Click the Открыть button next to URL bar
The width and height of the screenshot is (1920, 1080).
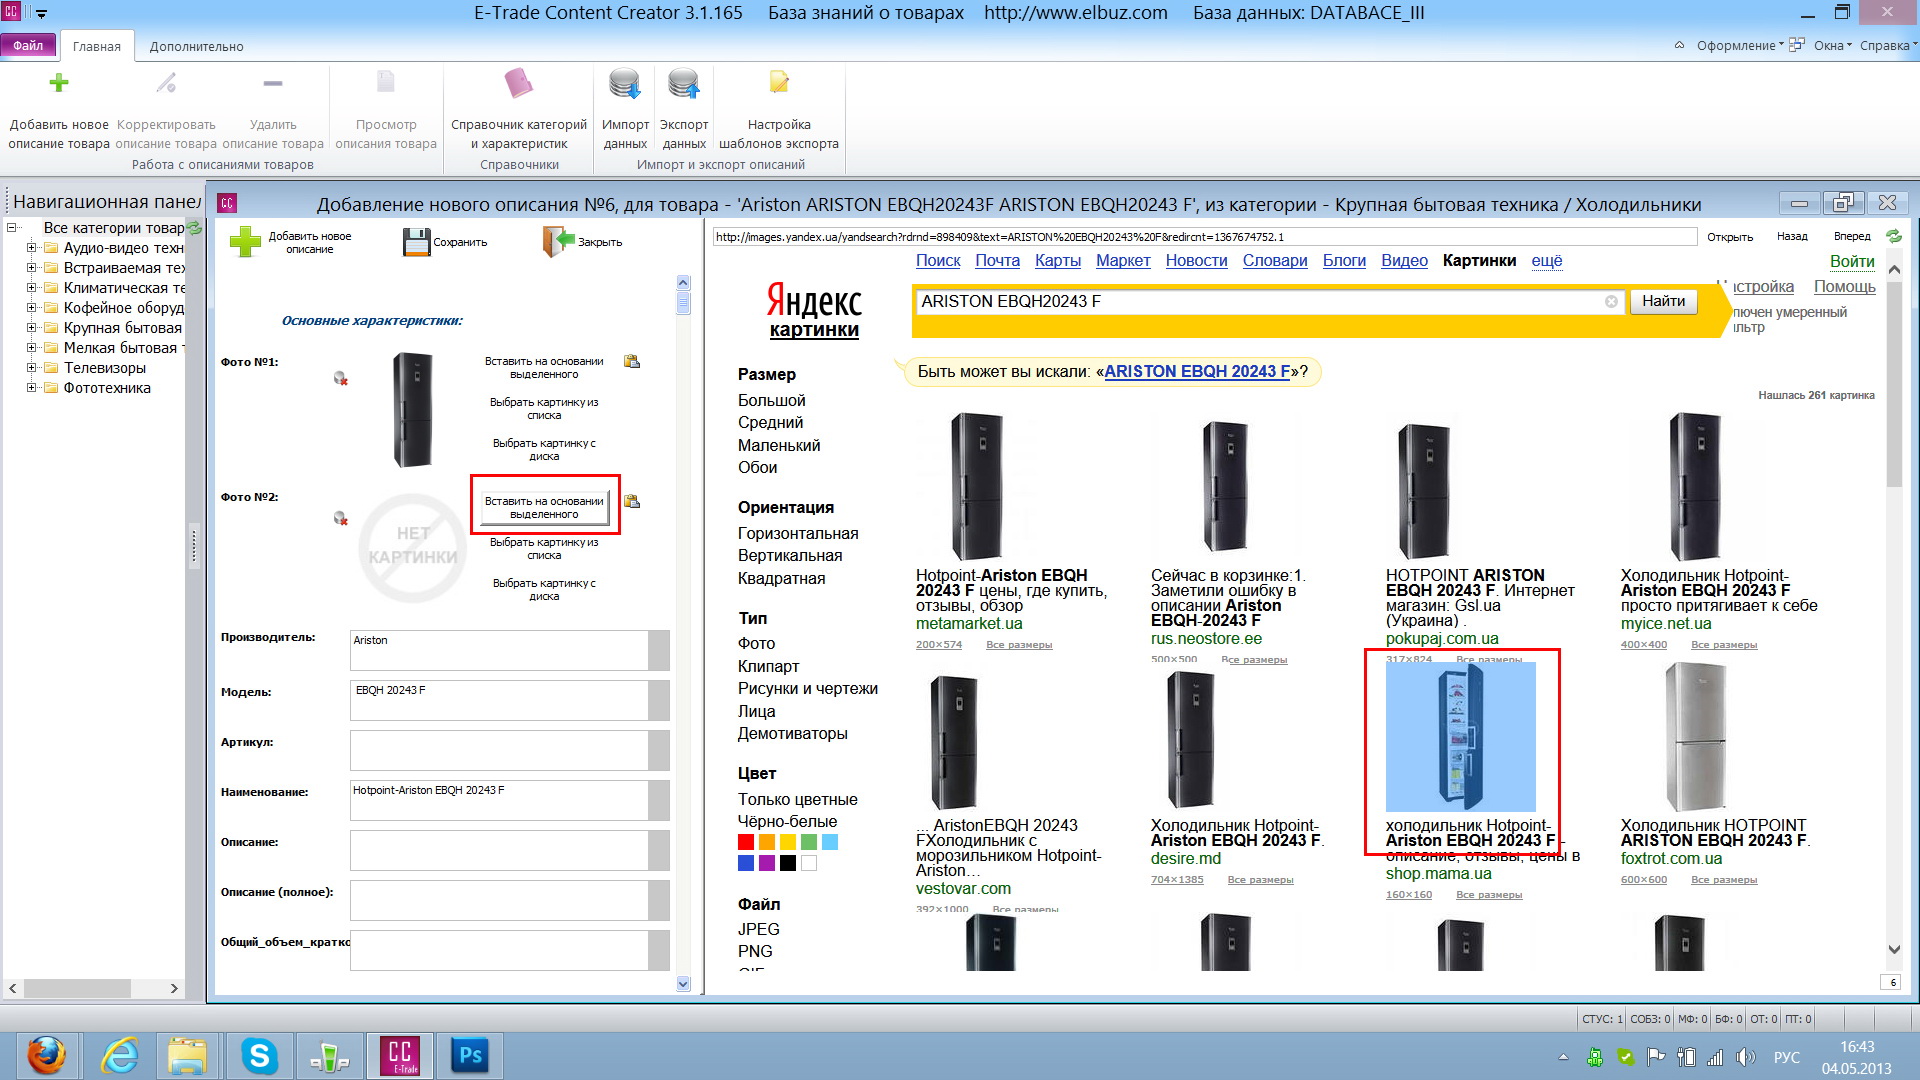point(1730,237)
